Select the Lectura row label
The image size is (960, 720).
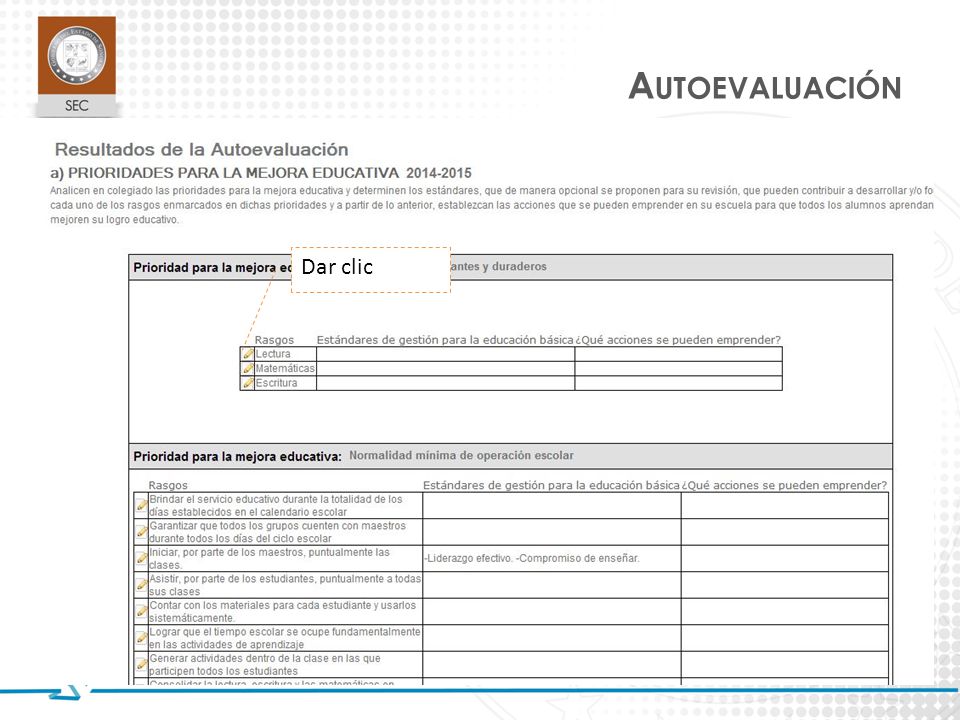(273, 354)
